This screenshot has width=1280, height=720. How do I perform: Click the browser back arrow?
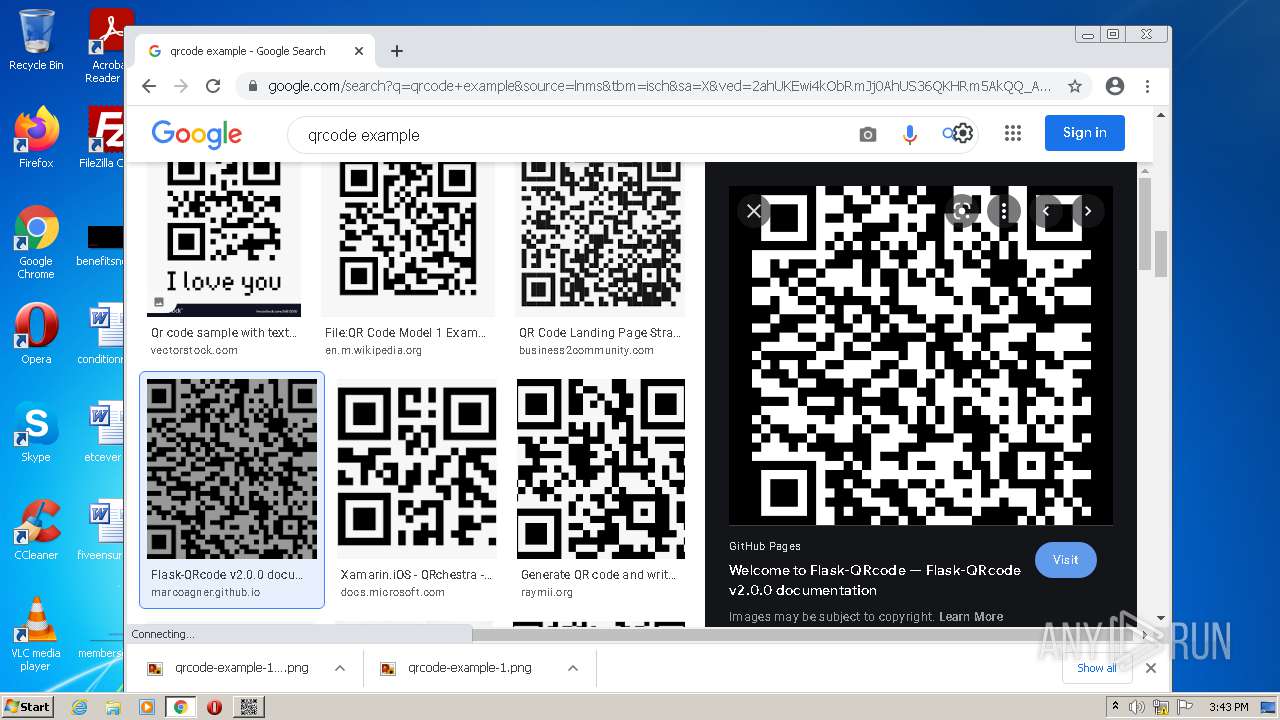click(149, 86)
